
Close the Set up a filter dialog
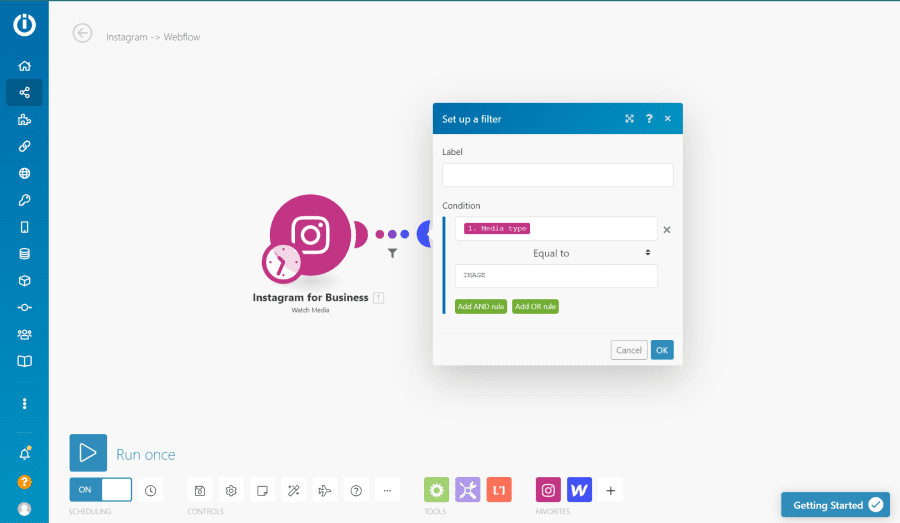click(668, 118)
